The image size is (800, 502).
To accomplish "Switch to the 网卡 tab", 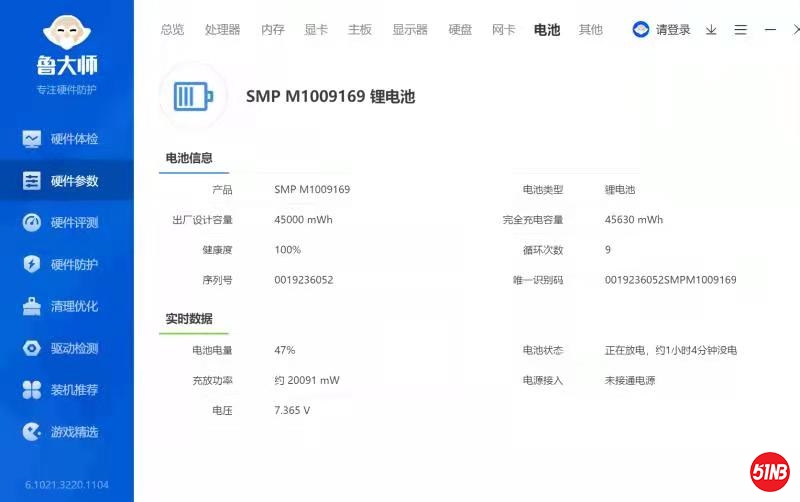I will 503,30.
